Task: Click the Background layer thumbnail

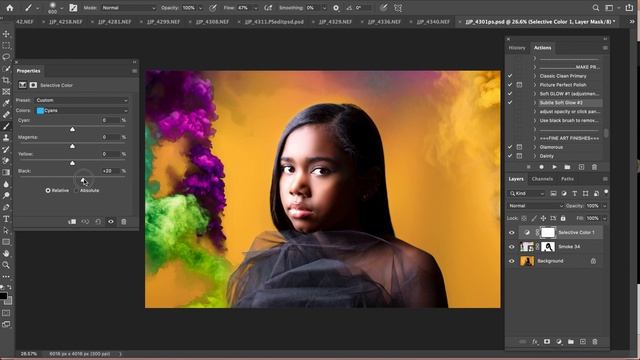Action: pyautogui.click(x=527, y=261)
